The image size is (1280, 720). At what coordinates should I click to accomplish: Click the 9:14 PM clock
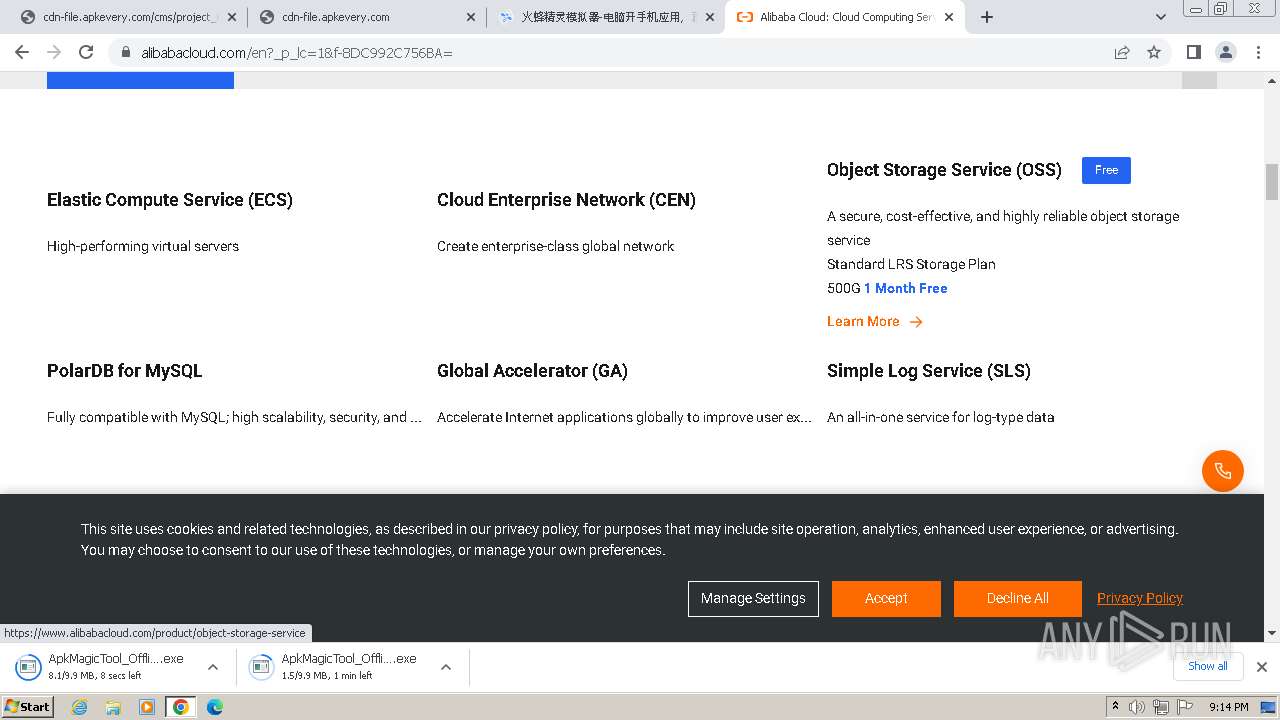1229,707
